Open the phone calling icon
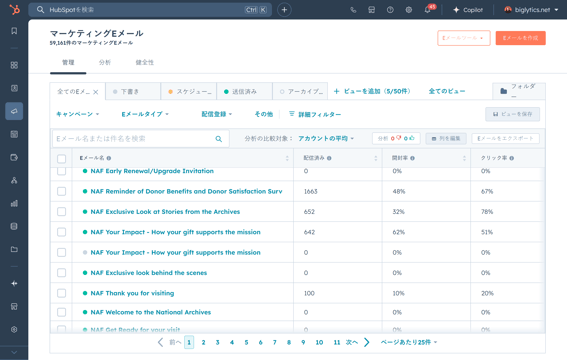 click(353, 10)
